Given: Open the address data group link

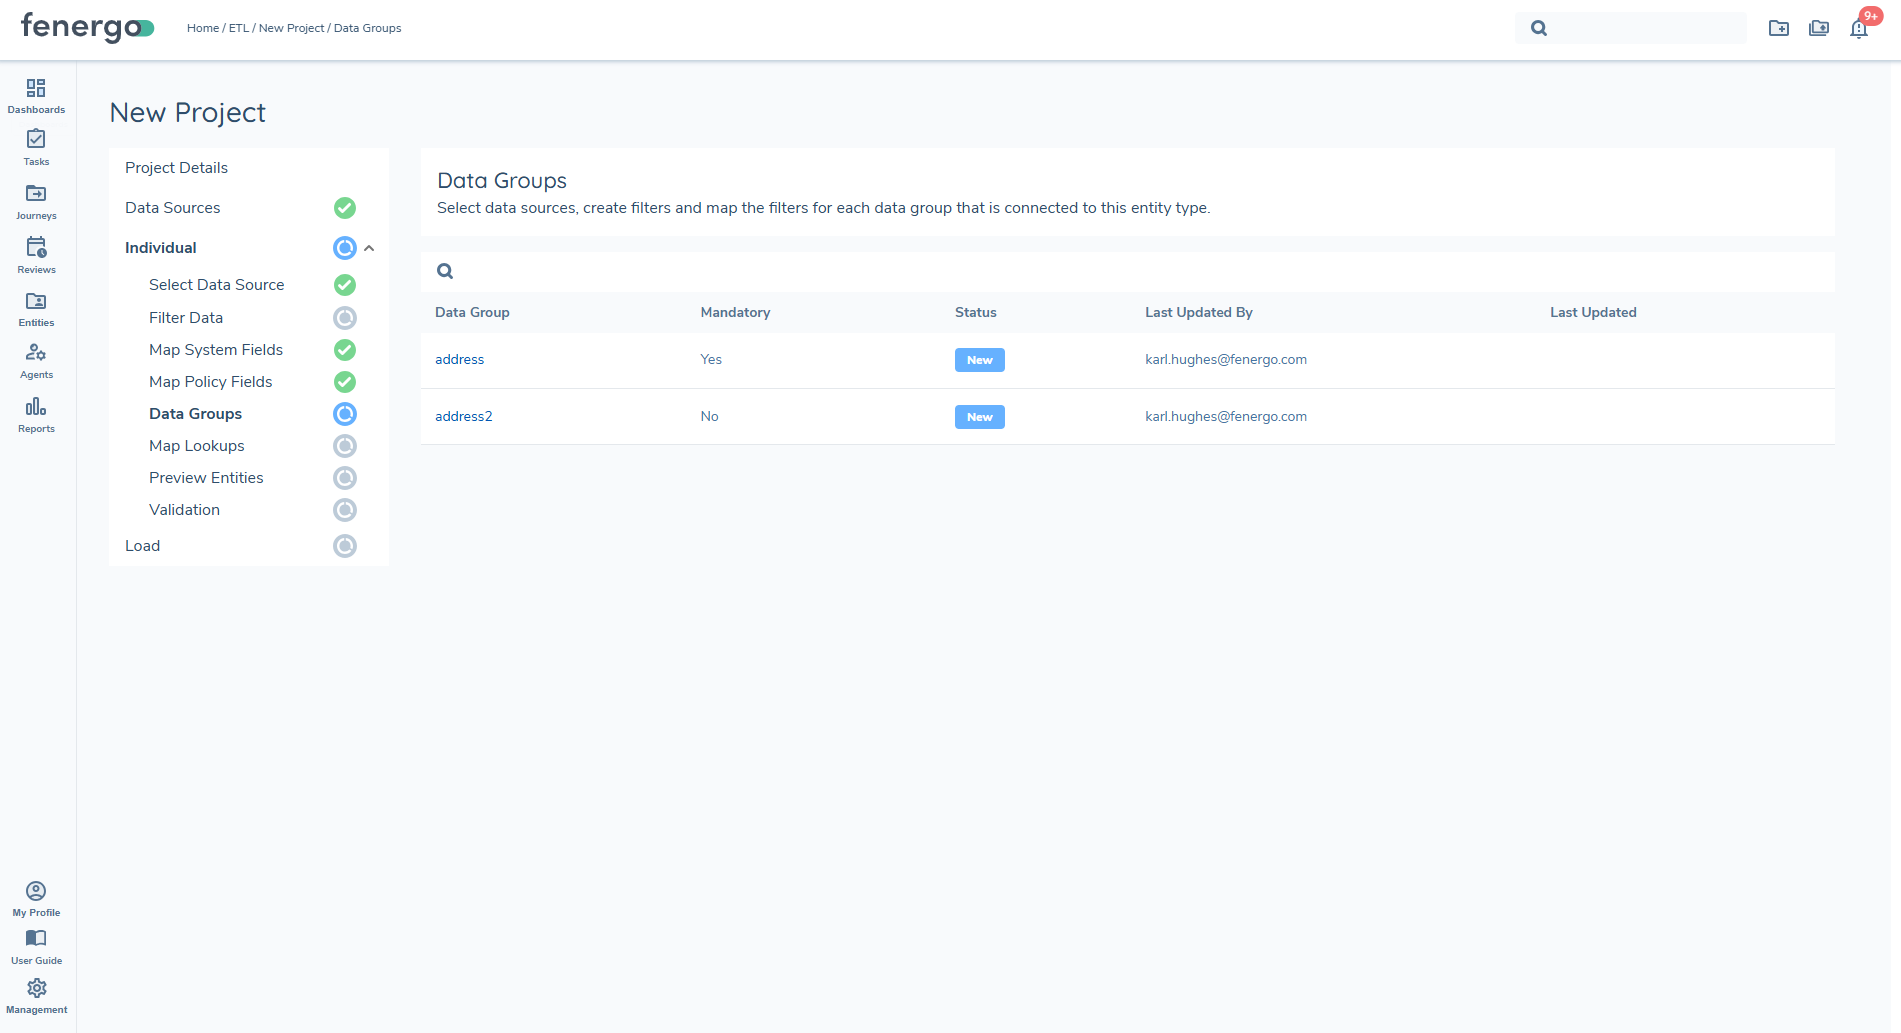Looking at the screenshot, I should coord(459,360).
